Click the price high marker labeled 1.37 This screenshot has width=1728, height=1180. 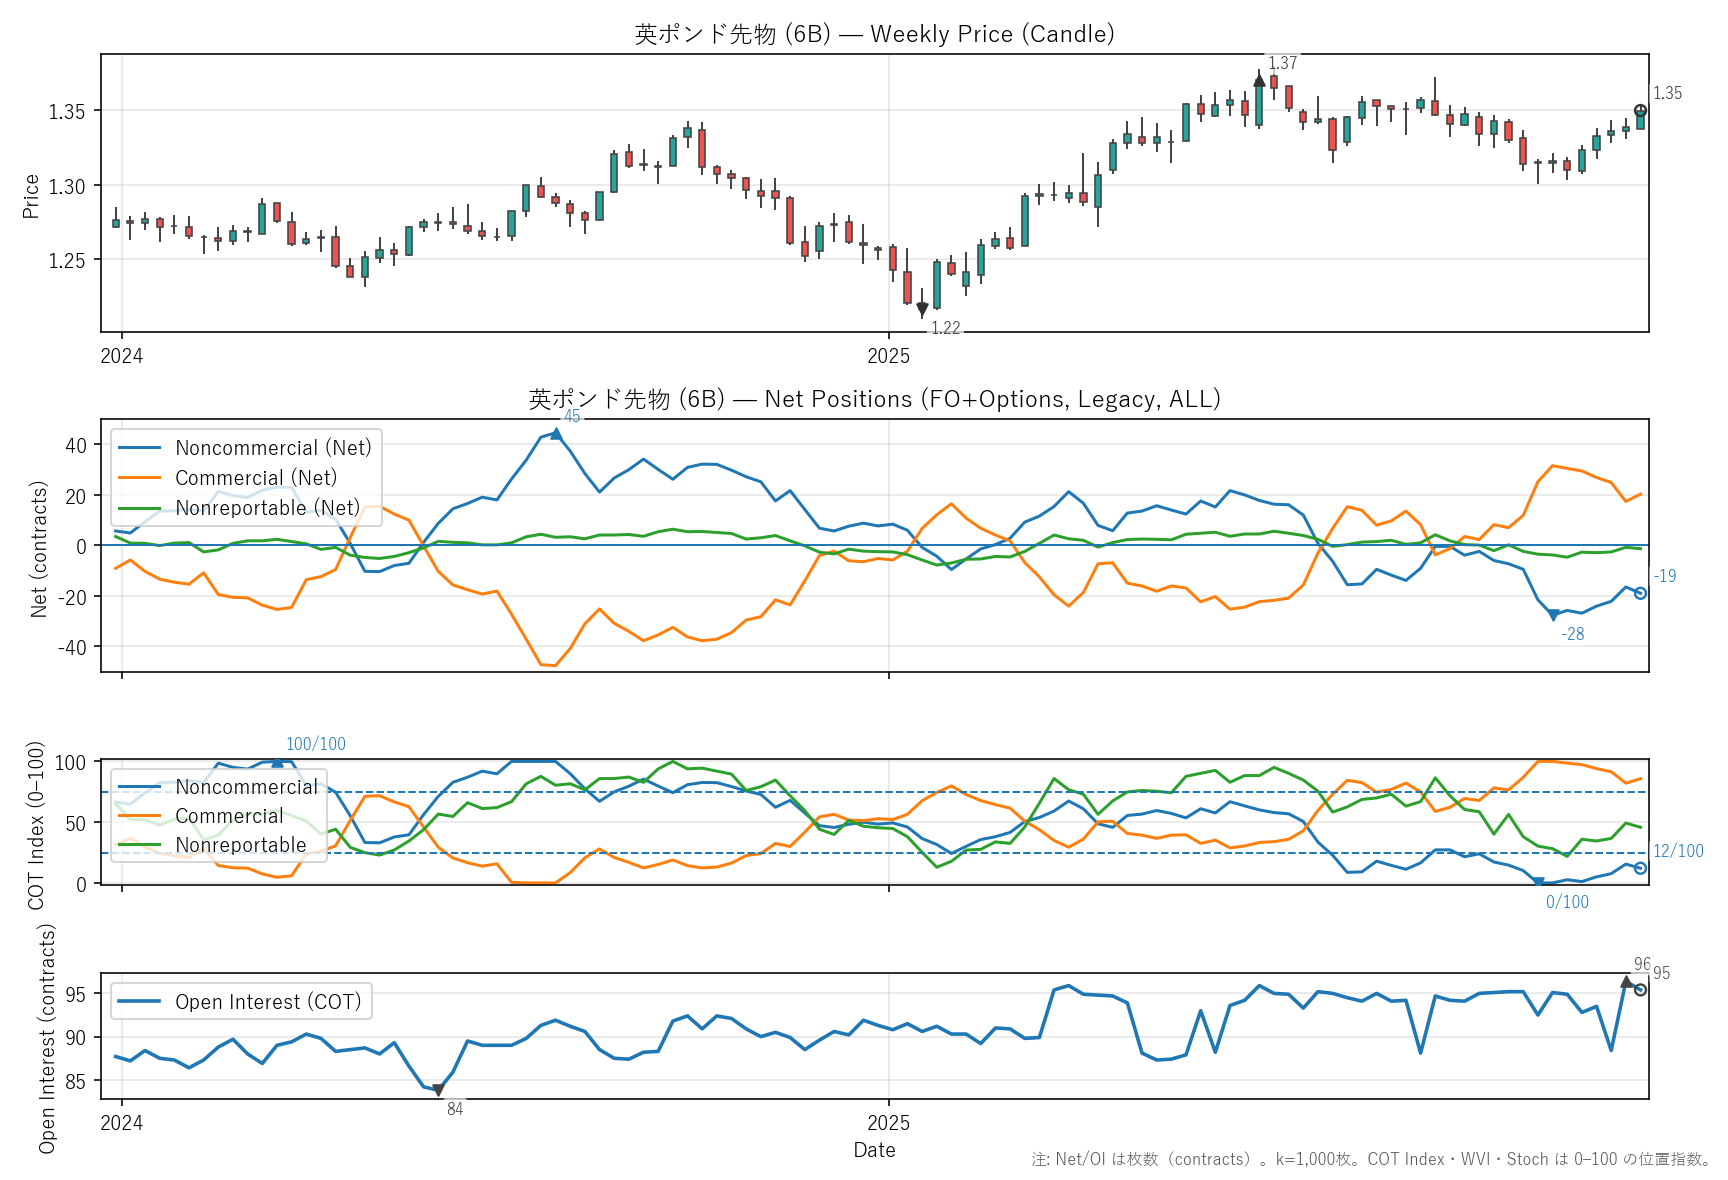pos(1259,81)
